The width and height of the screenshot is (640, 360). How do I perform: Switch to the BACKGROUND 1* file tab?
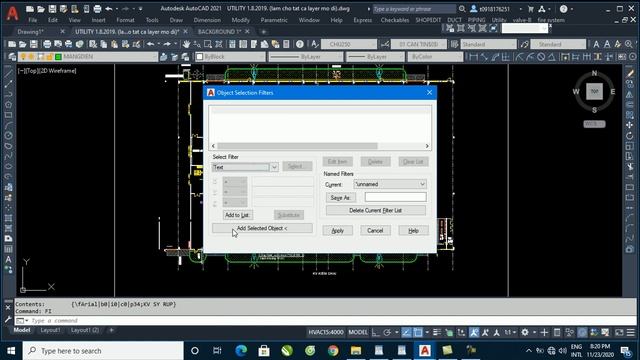[219, 31]
